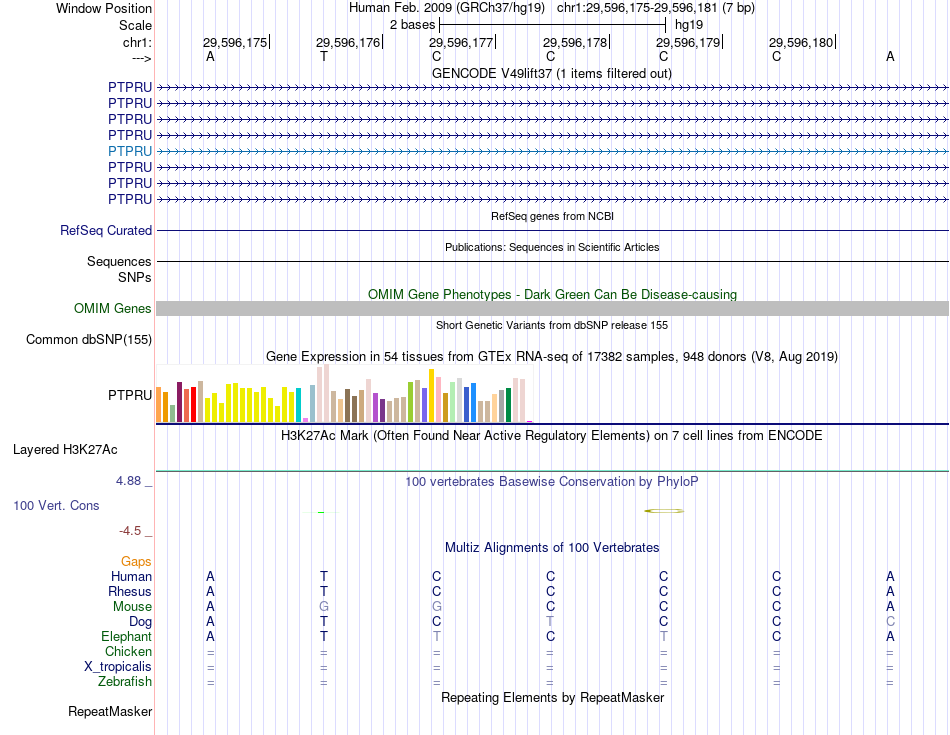Click the -4.5 lower axis value
The height and width of the screenshot is (735, 950).
coord(130,531)
